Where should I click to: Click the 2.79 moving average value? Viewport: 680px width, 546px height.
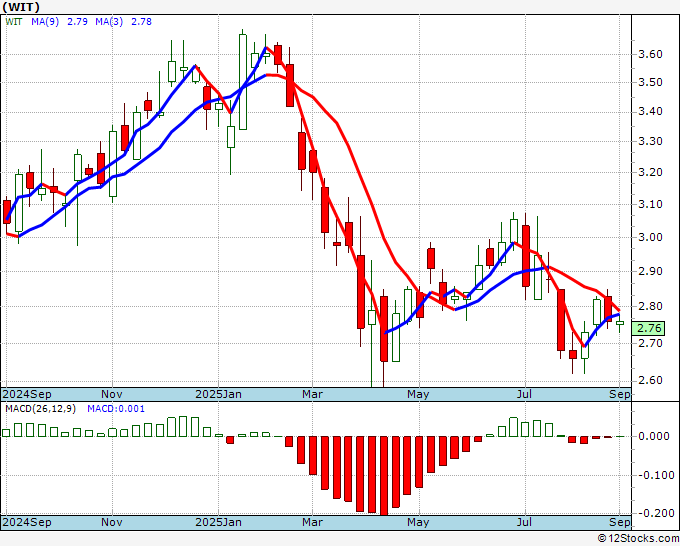(77, 22)
